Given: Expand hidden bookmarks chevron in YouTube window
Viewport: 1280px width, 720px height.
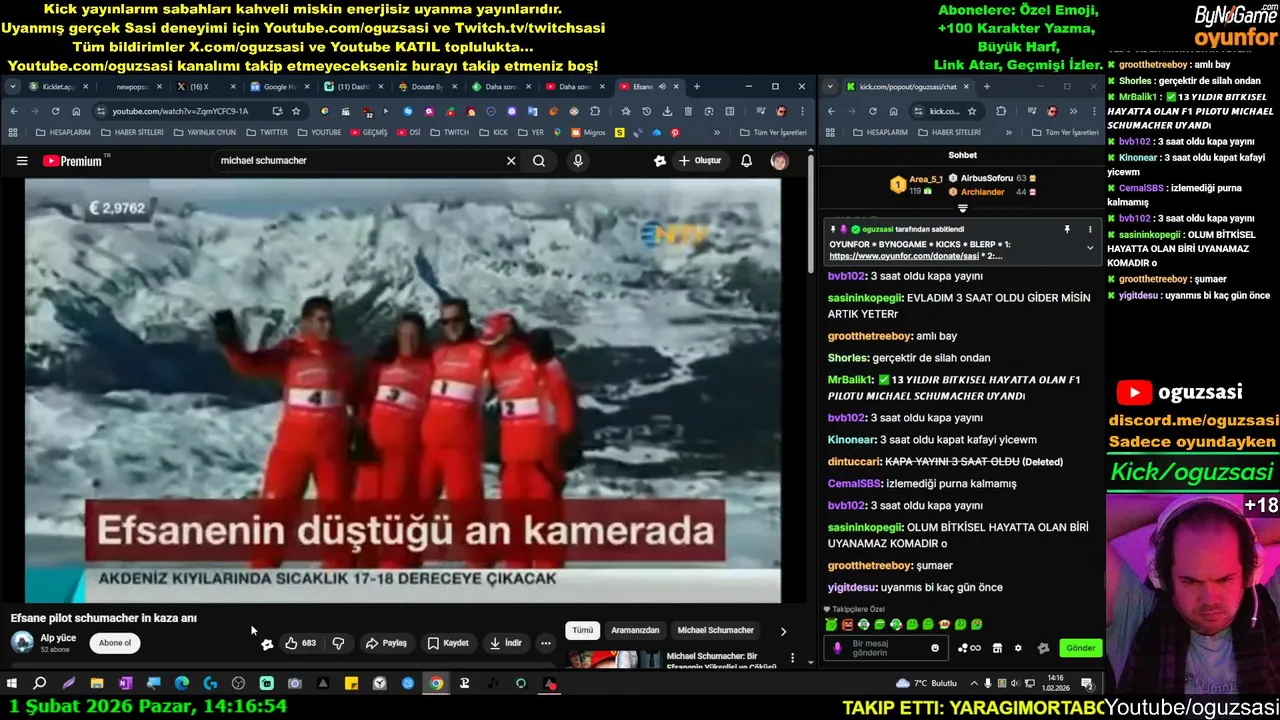Looking at the screenshot, I should click(716, 132).
